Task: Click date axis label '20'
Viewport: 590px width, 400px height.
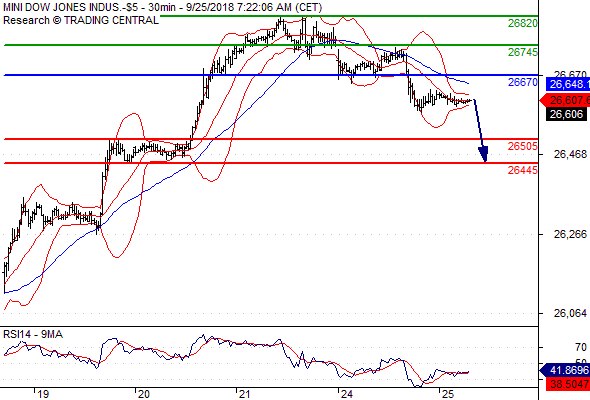Action: (x=143, y=394)
